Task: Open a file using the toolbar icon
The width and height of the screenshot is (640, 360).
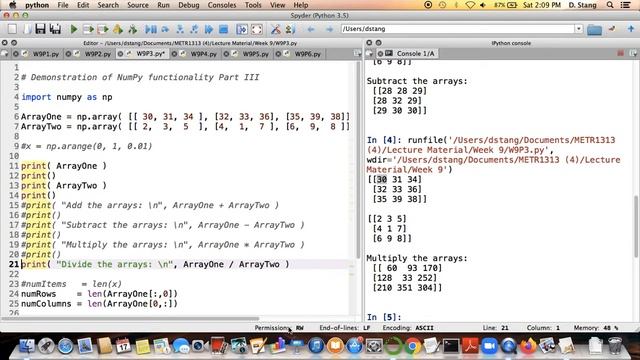Action: click(27, 29)
